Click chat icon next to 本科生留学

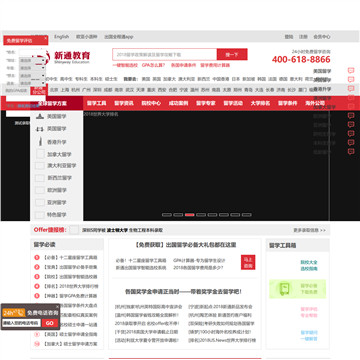(351, 143)
